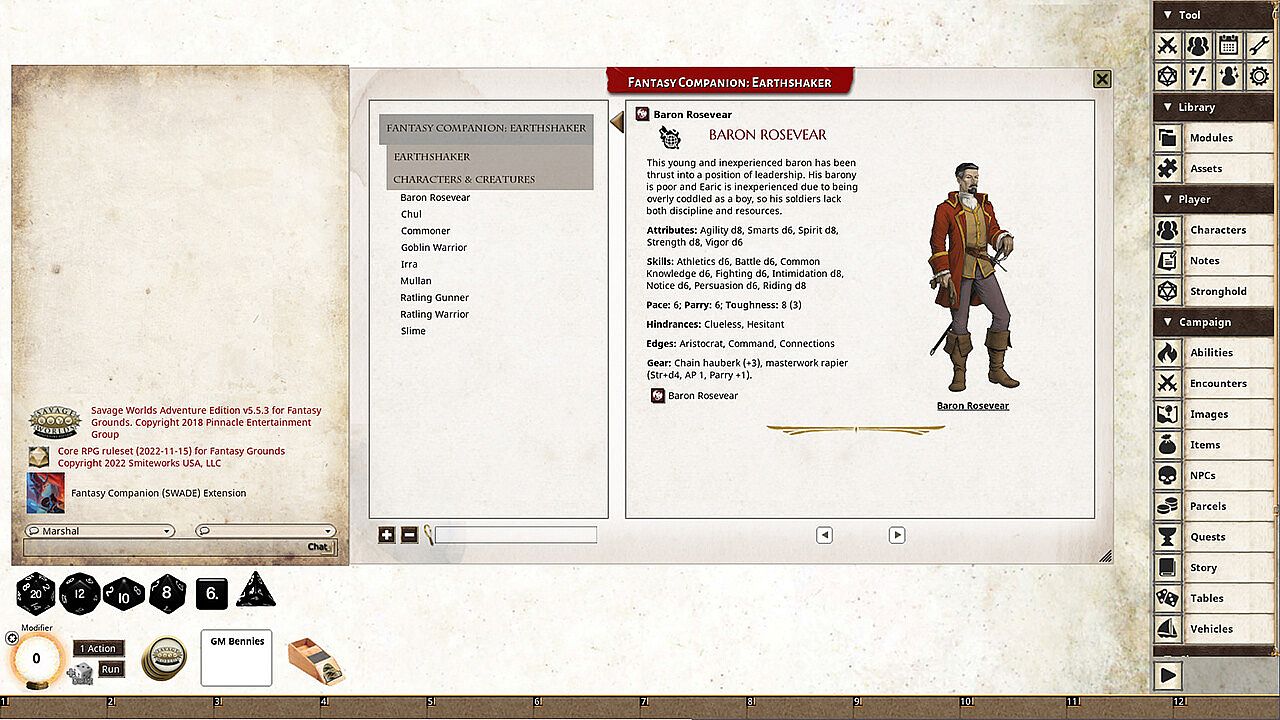This screenshot has height=720, width=1280.
Task: Select Goblin Warrior in the index list
Action: pos(434,248)
